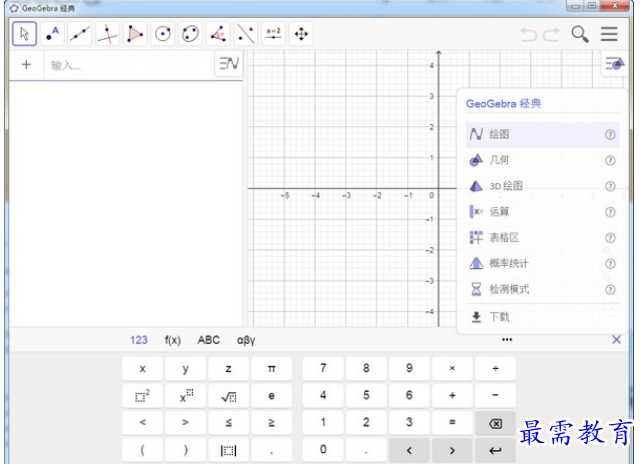The image size is (641, 464).
Task: Choose 检测模式 exam mode
Action: pos(542,289)
